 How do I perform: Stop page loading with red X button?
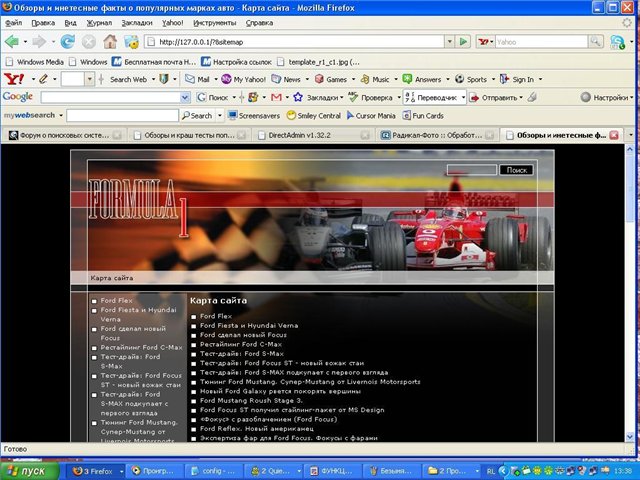[89, 41]
